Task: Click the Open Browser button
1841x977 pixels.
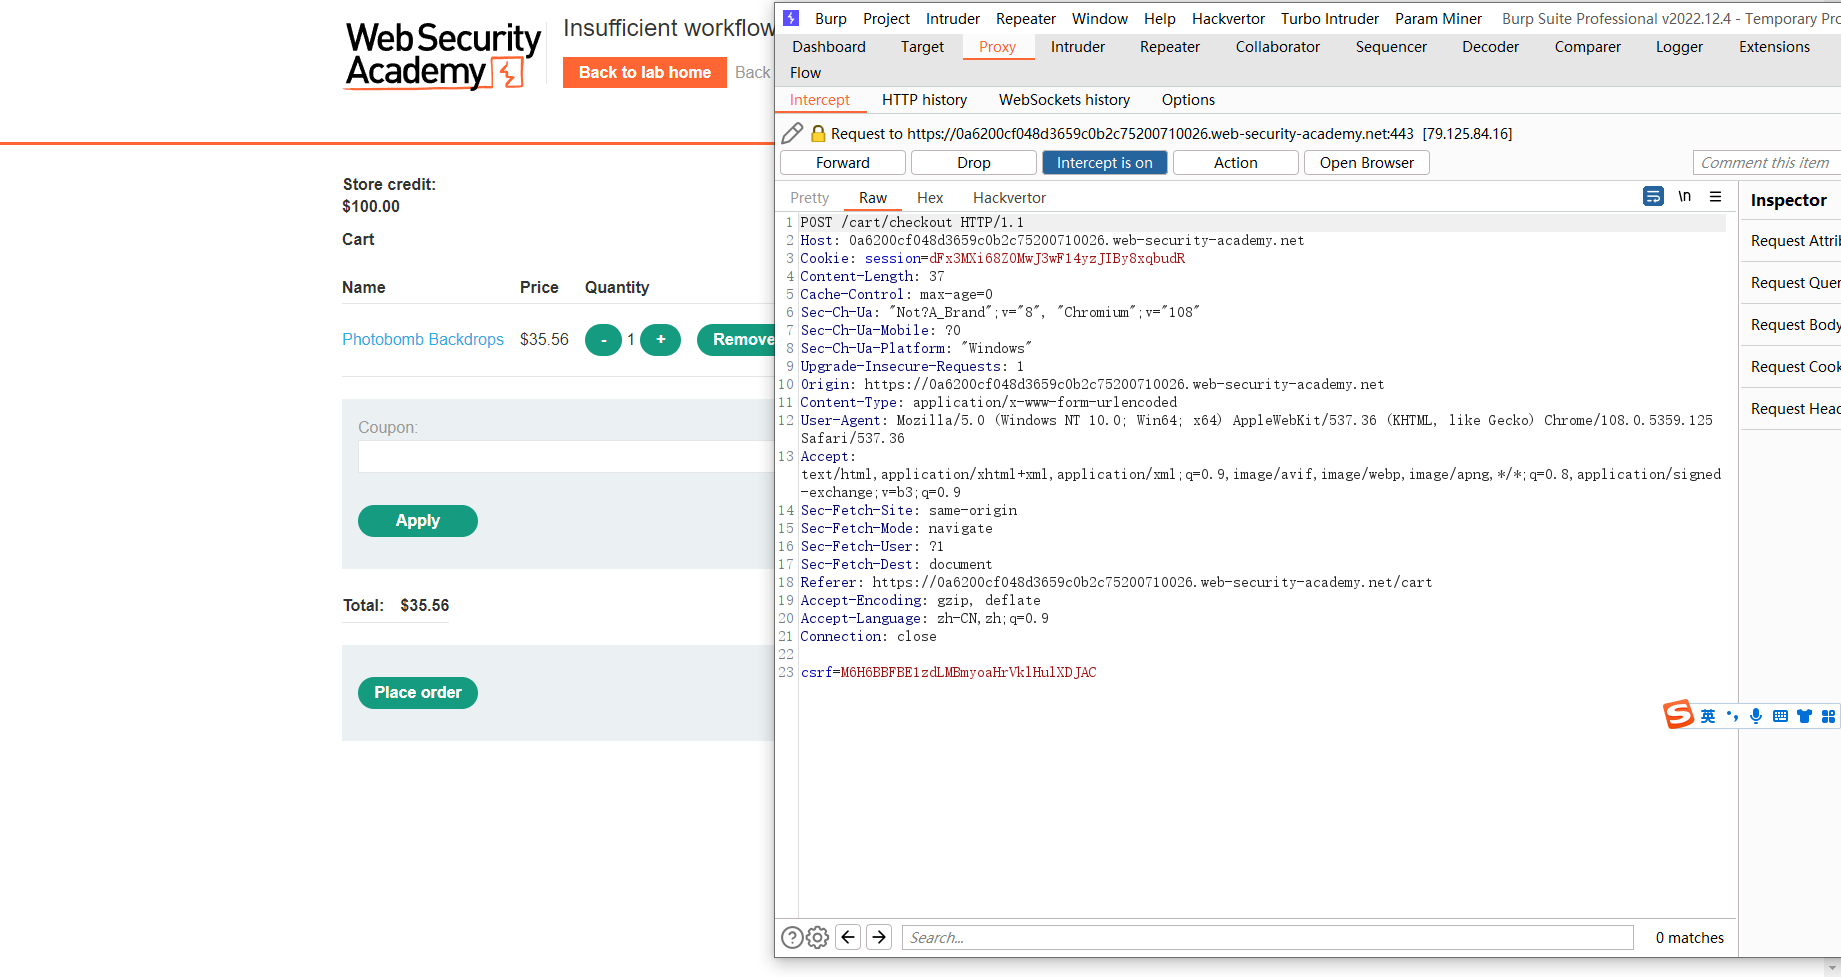Action: click(x=1367, y=162)
